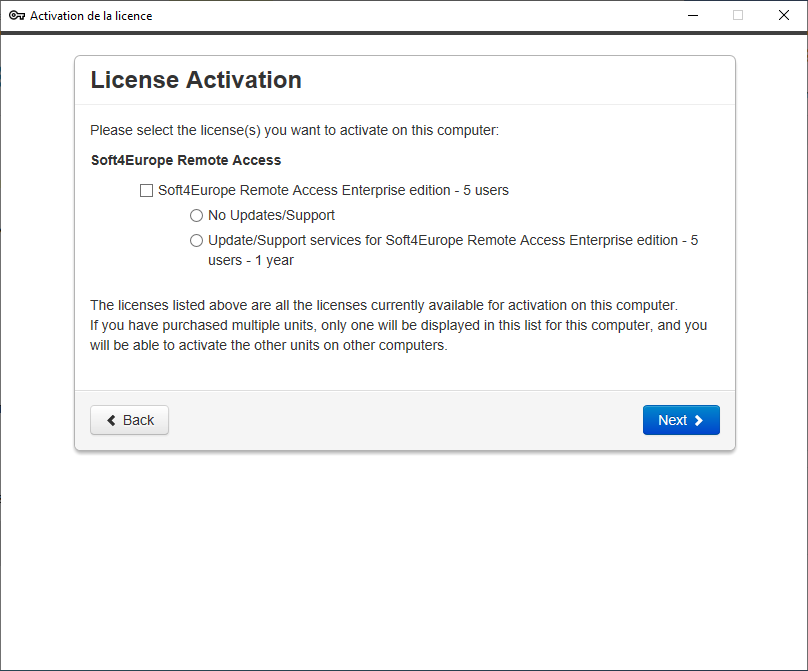Select the No Updates/Support radio button
Image resolution: width=808 pixels, height=671 pixels.
tap(196, 215)
